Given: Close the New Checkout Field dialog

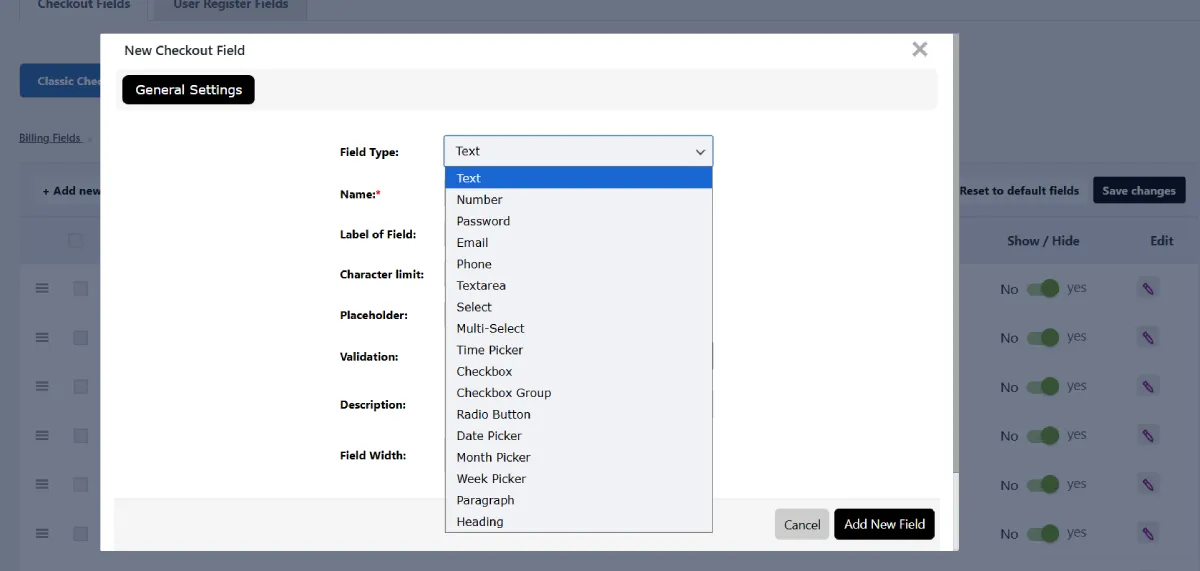Looking at the screenshot, I should coord(920,49).
